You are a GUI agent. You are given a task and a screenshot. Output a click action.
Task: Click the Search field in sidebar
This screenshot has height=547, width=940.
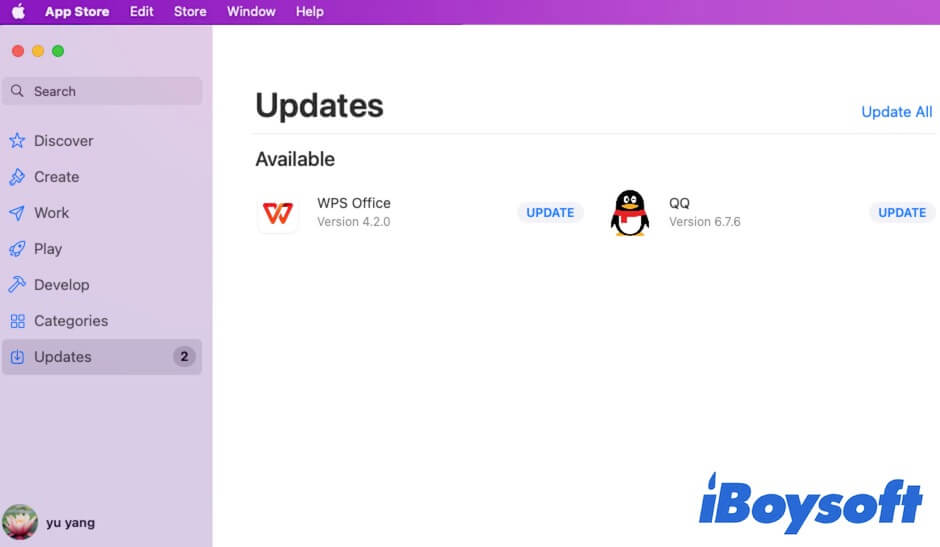pyautogui.click(x=102, y=91)
